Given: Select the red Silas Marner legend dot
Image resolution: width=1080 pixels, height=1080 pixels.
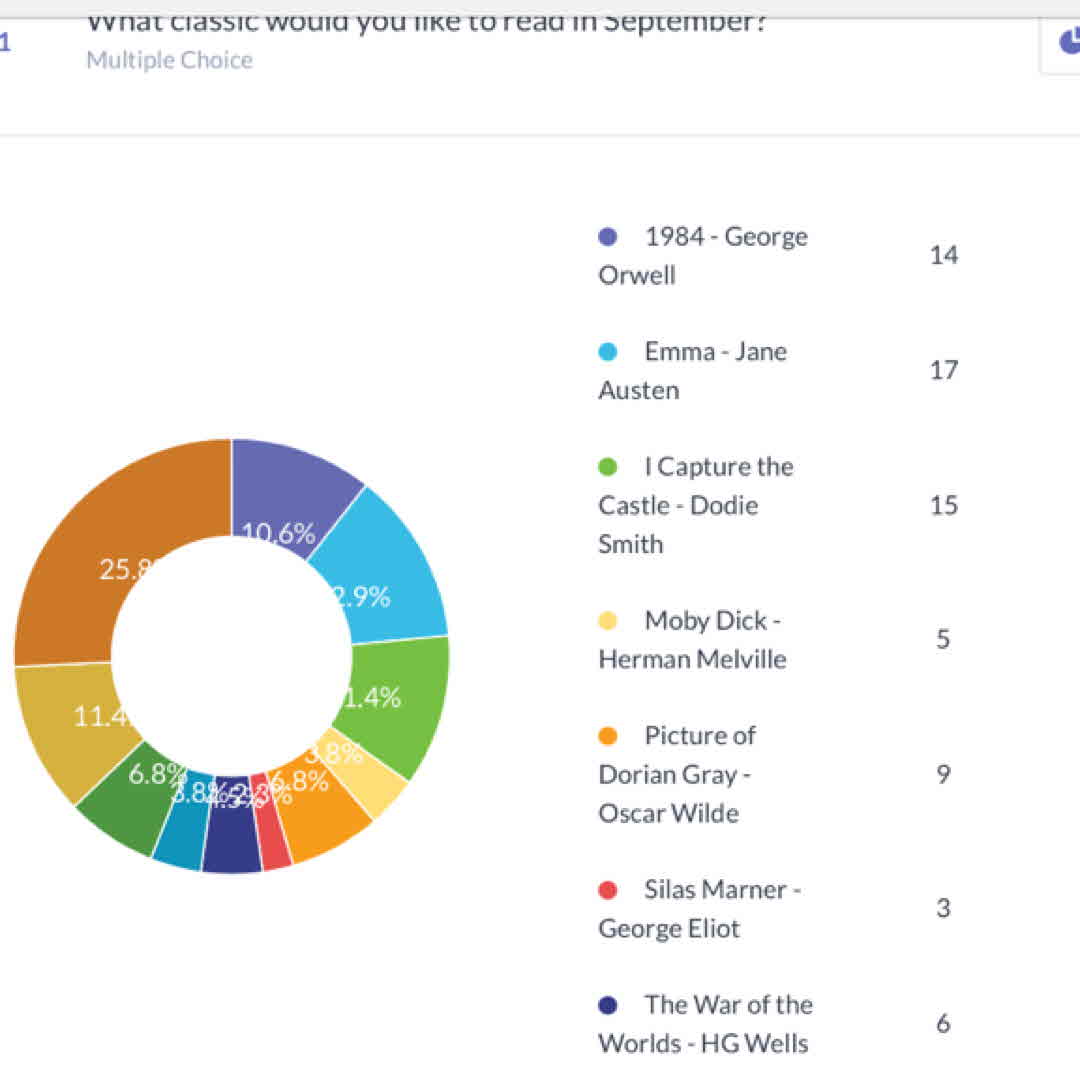Looking at the screenshot, I should tap(607, 890).
